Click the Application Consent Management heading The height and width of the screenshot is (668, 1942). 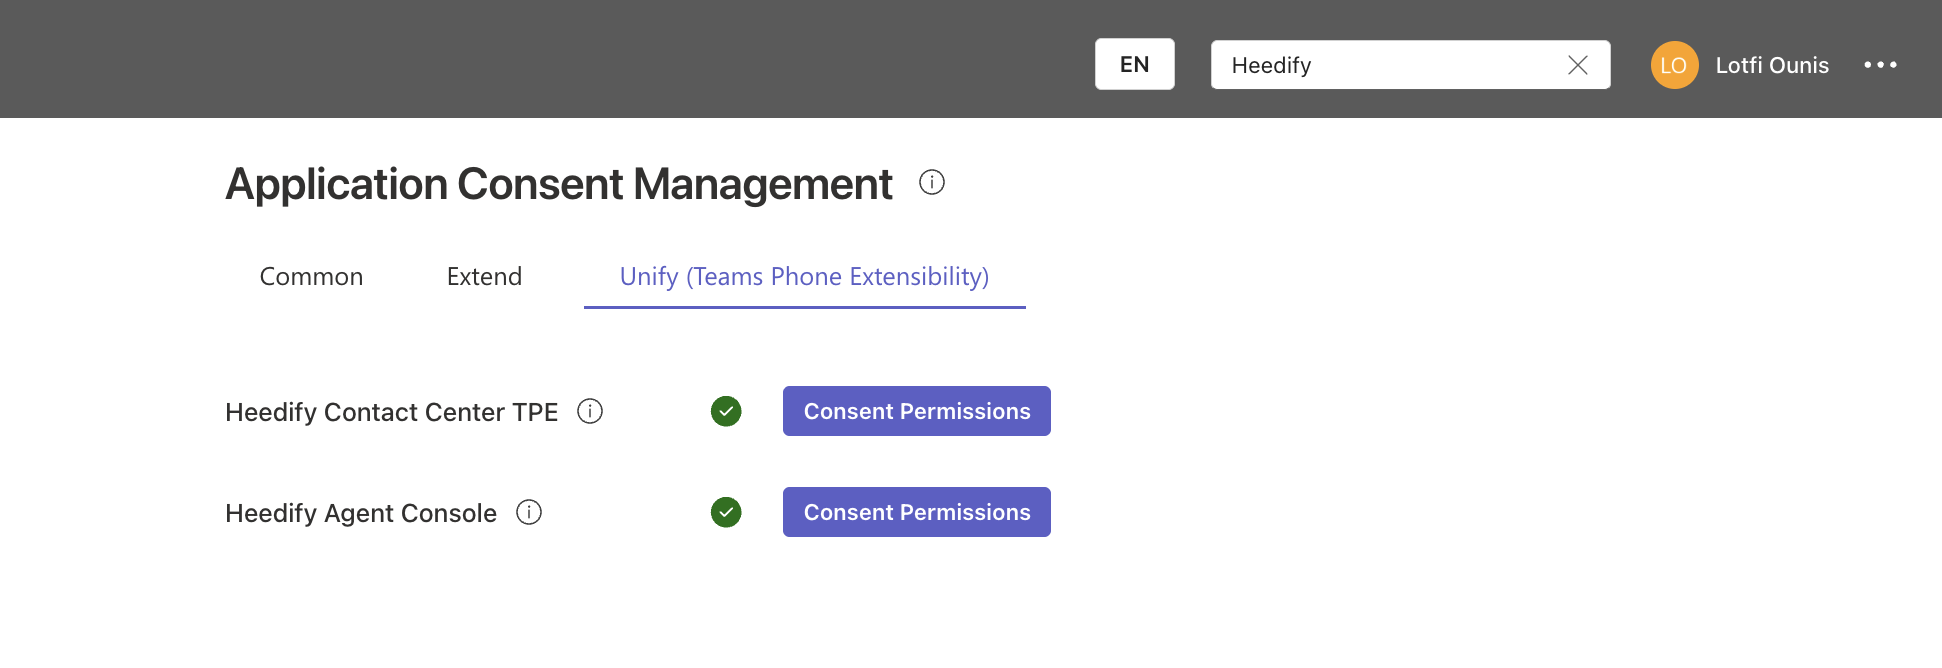[x=559, y=184]
